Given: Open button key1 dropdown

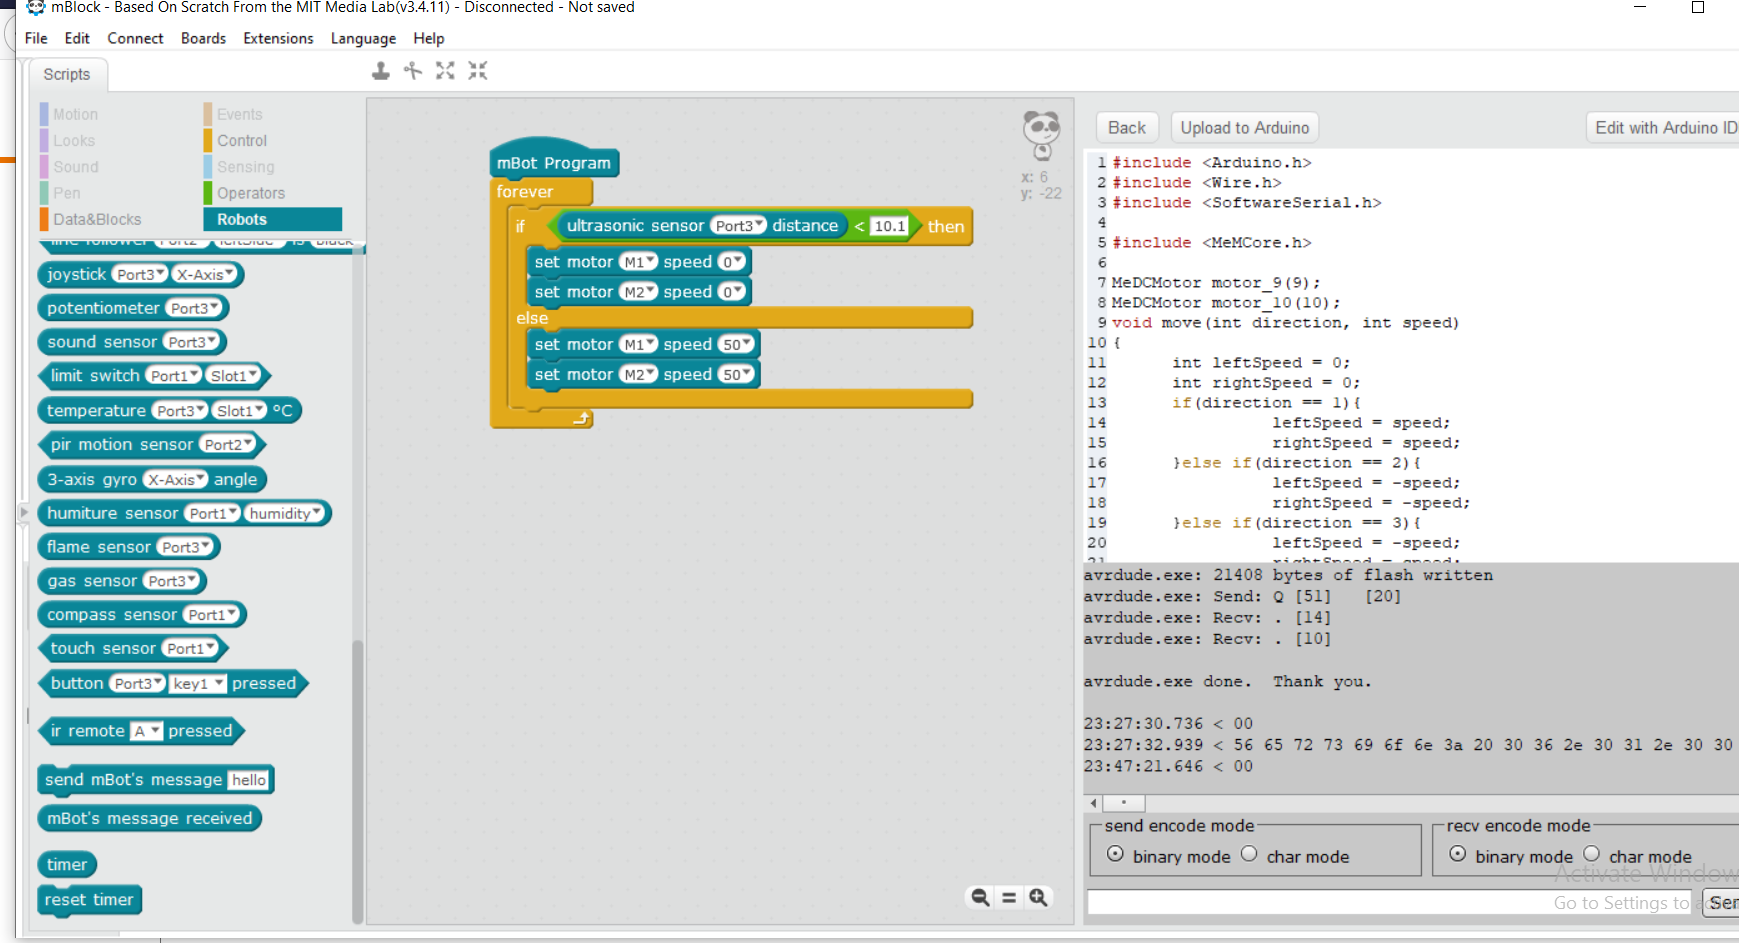Looking at the screenshot, I should pos(197,684).
